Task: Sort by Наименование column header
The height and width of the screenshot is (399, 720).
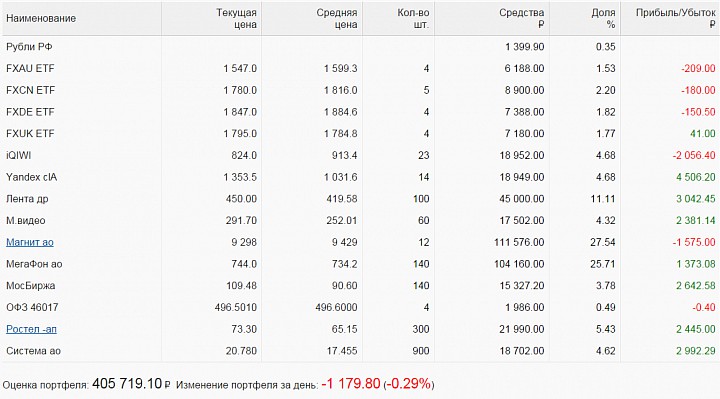Action: pyautogui.click(x=41, y=18)
